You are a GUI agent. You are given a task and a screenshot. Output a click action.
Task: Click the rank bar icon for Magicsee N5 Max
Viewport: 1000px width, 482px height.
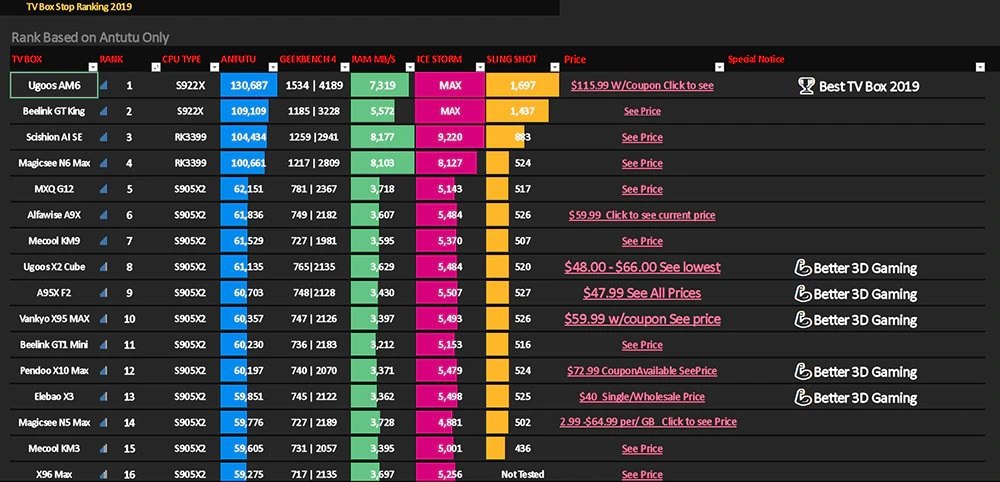[104, 423]
